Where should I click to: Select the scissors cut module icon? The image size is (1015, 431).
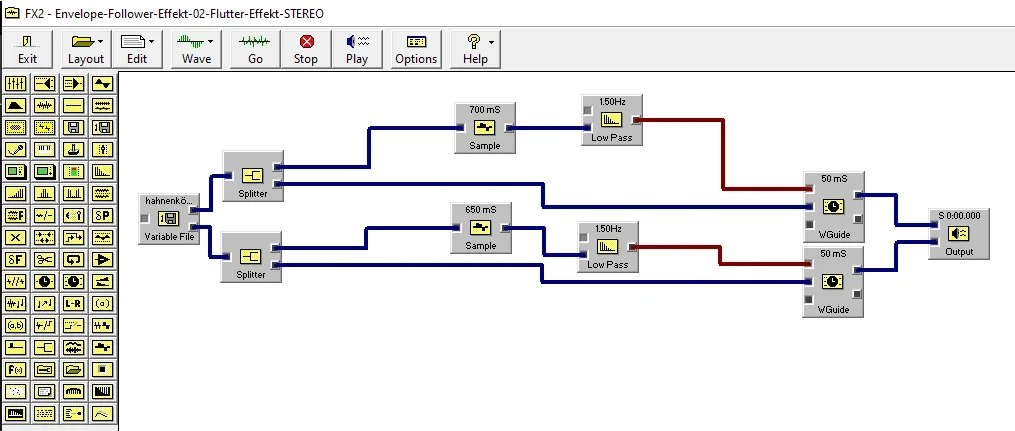[x=45, y=260]
